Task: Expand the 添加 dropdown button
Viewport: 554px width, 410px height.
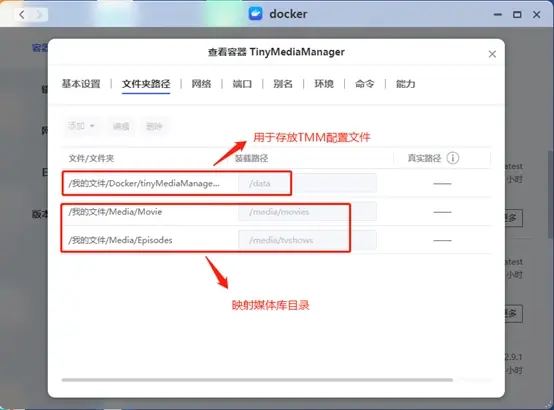Action: point(82,126)
